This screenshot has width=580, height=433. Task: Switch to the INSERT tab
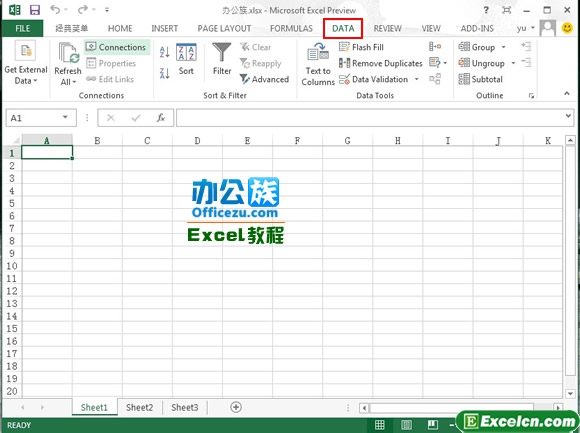pyautogui.click(x=165, y=28)
